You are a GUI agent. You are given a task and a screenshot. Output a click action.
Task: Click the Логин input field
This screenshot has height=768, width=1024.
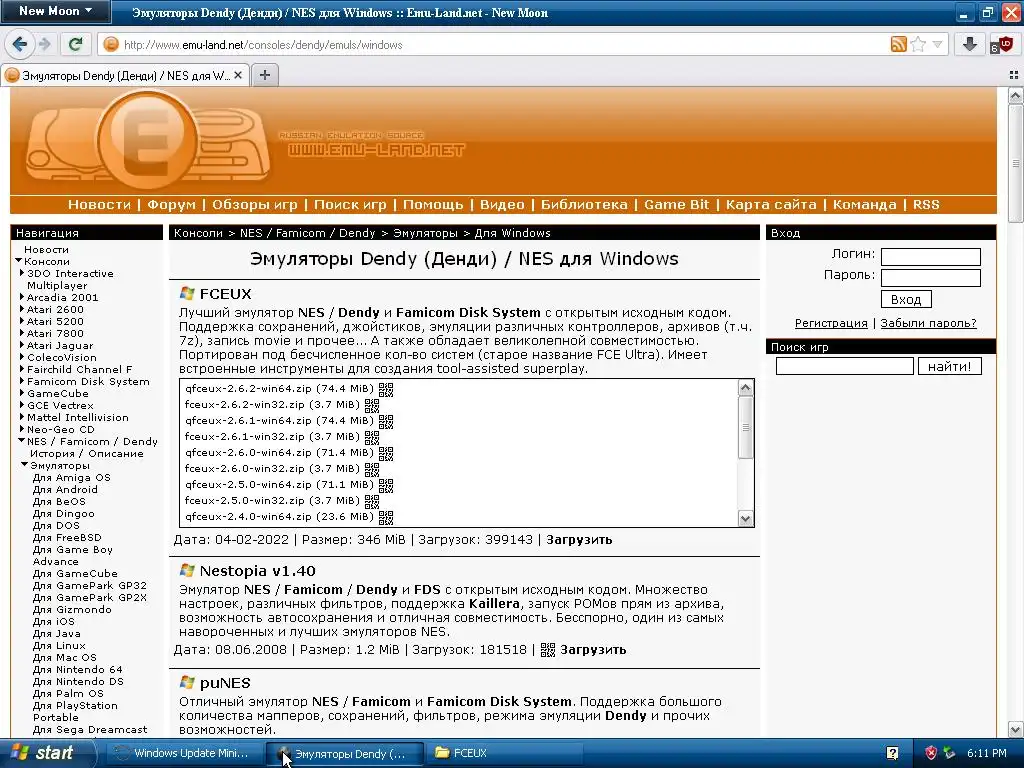pyautogui.click(x=930, y=256)
